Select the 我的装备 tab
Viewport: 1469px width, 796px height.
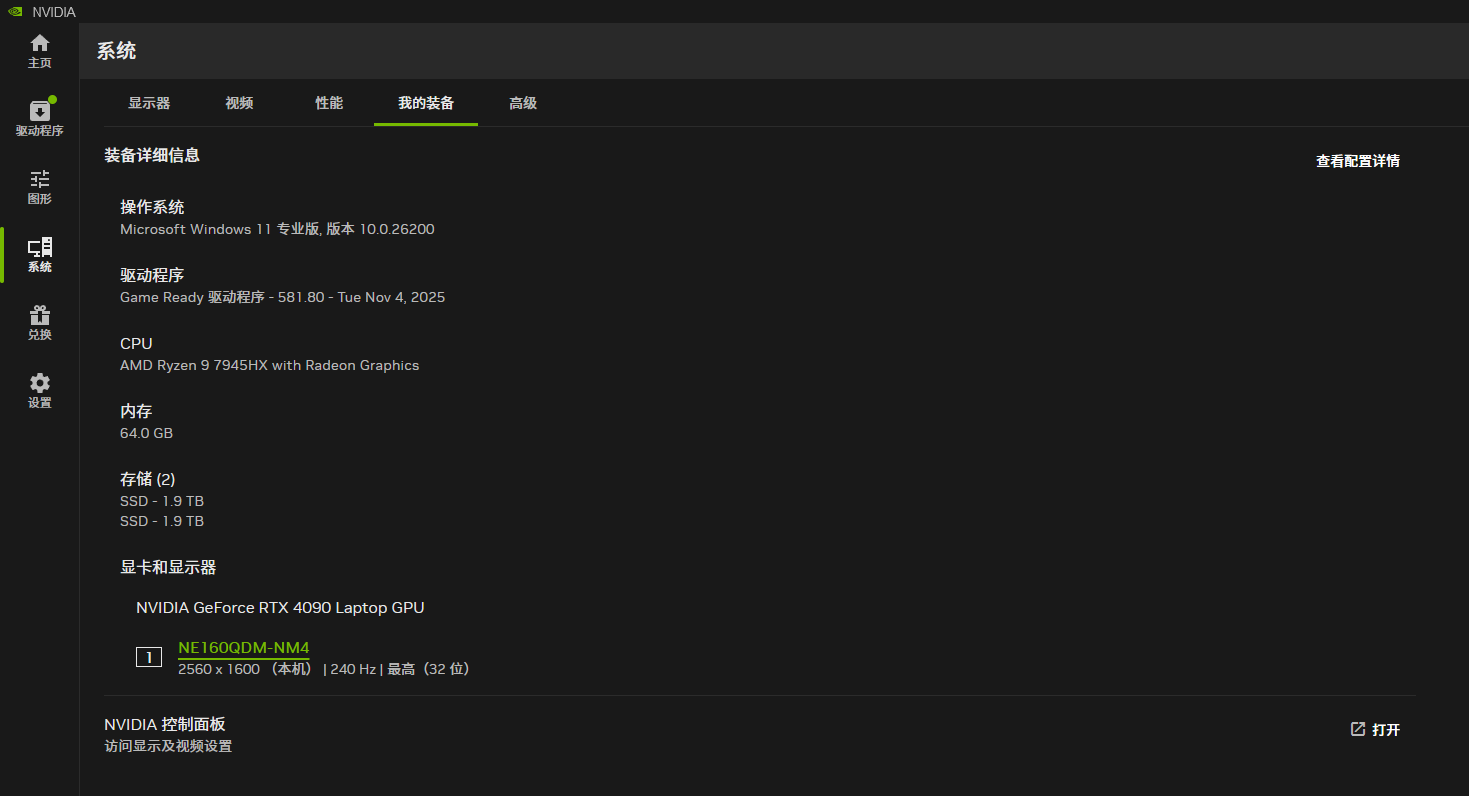[426, 103]
